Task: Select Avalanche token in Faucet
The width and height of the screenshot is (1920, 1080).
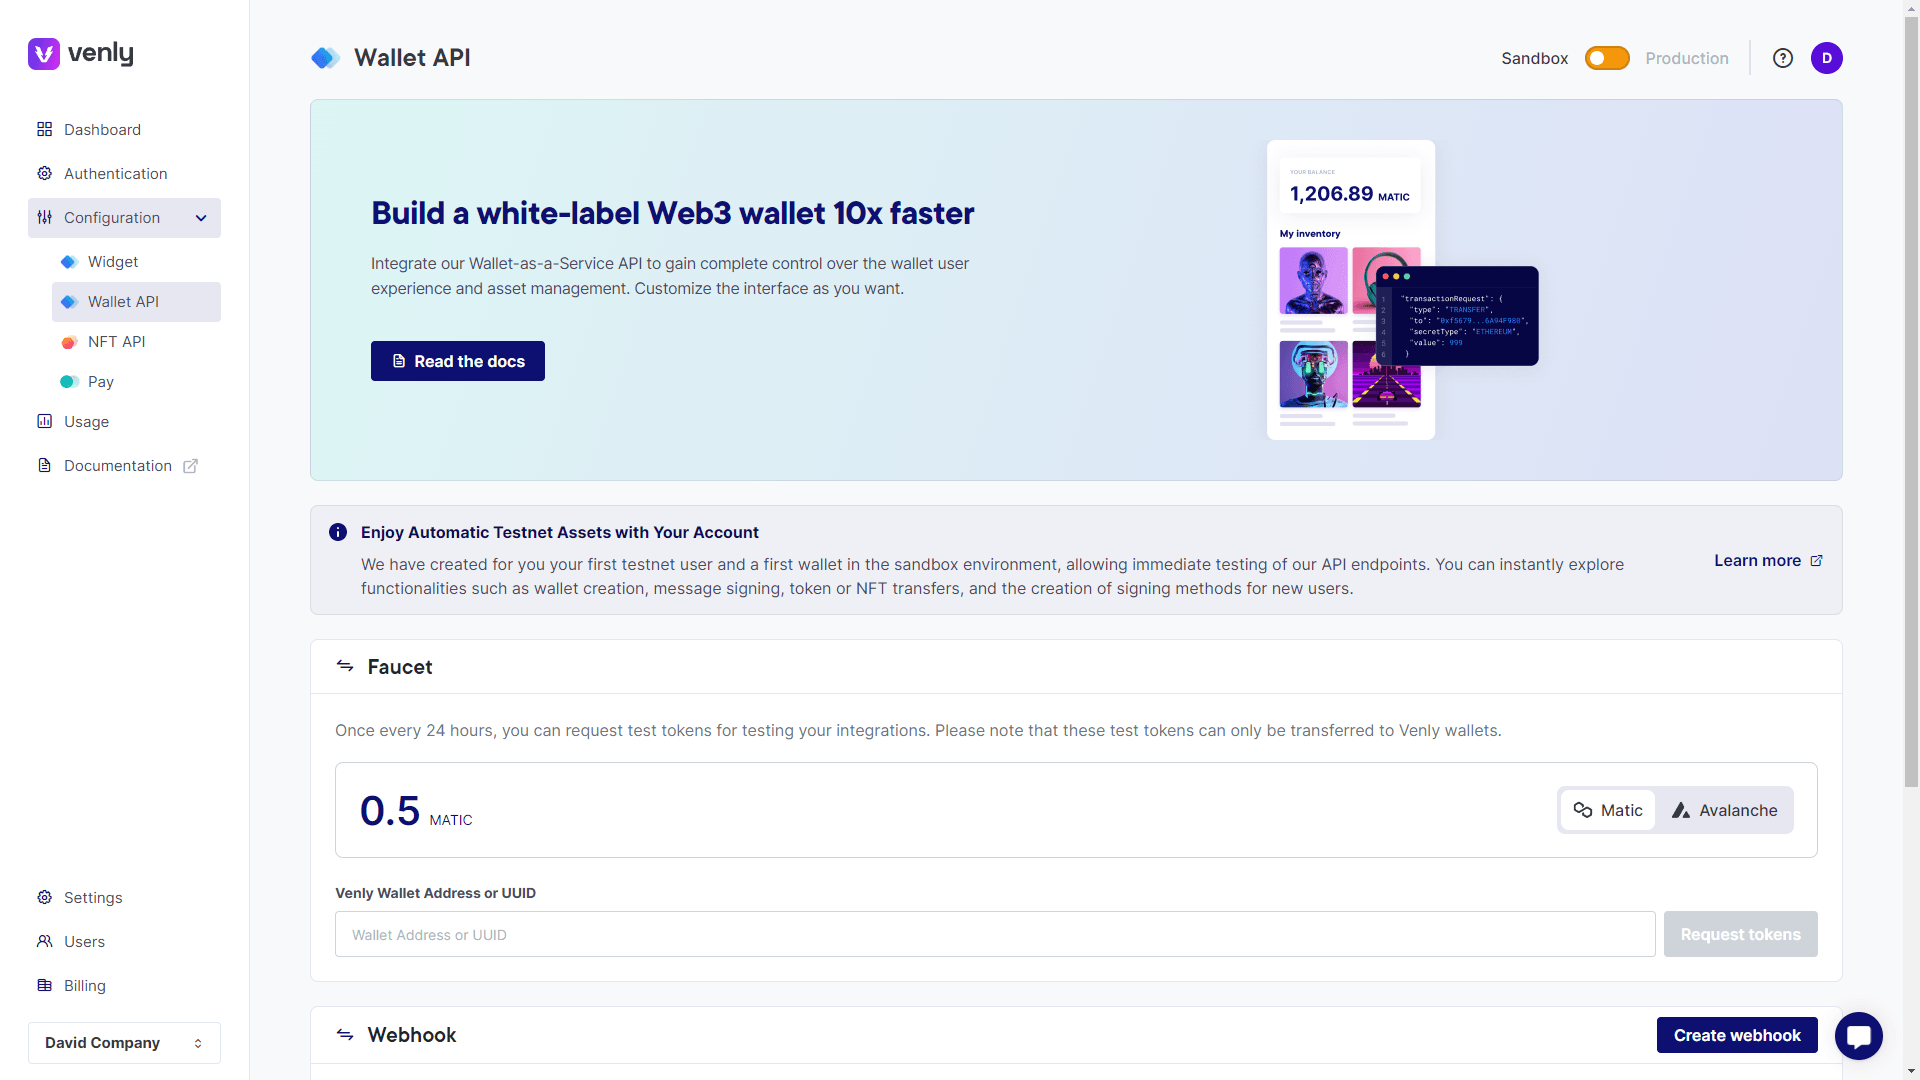Action: pos(1724,810)
